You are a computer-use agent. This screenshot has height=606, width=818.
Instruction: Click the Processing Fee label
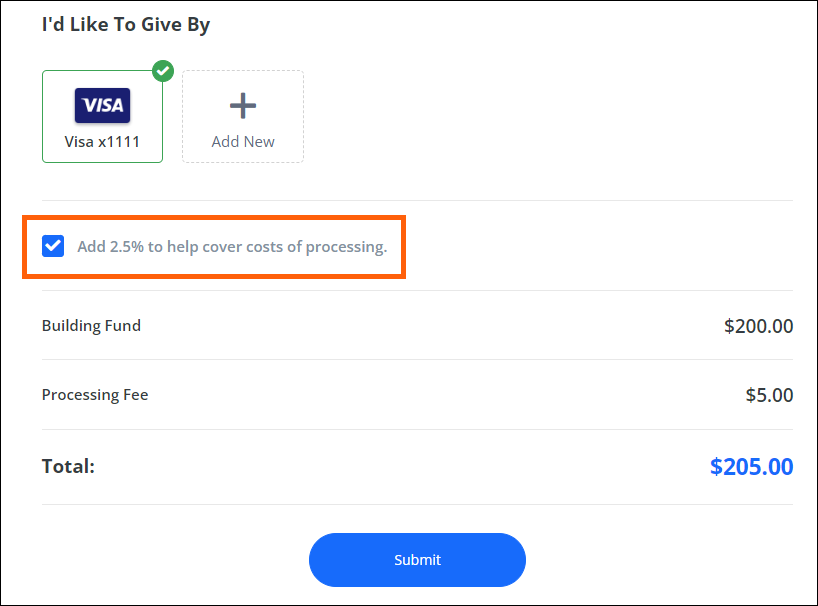95,395
